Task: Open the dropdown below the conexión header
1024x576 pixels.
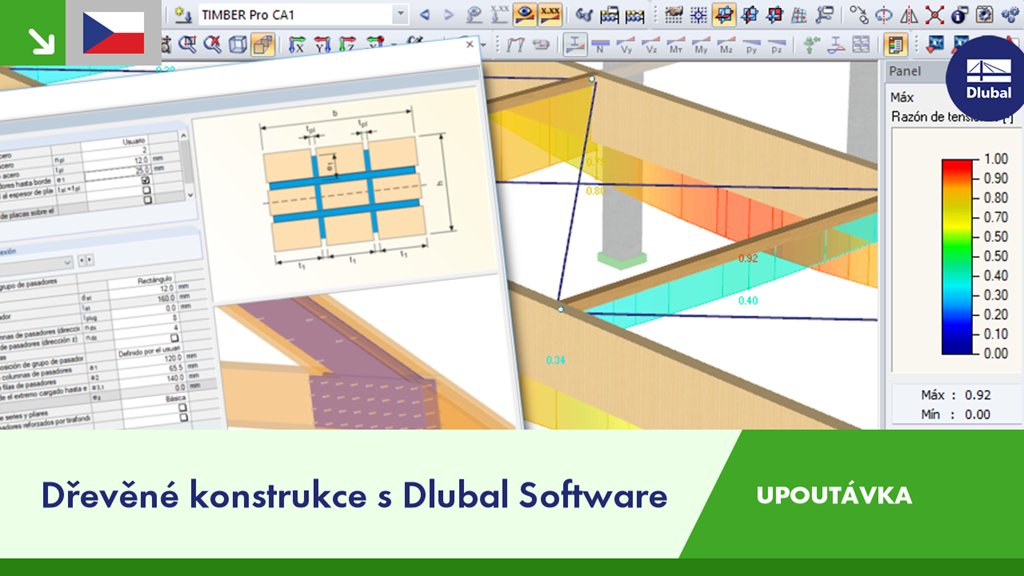Action: click(67, 263)
